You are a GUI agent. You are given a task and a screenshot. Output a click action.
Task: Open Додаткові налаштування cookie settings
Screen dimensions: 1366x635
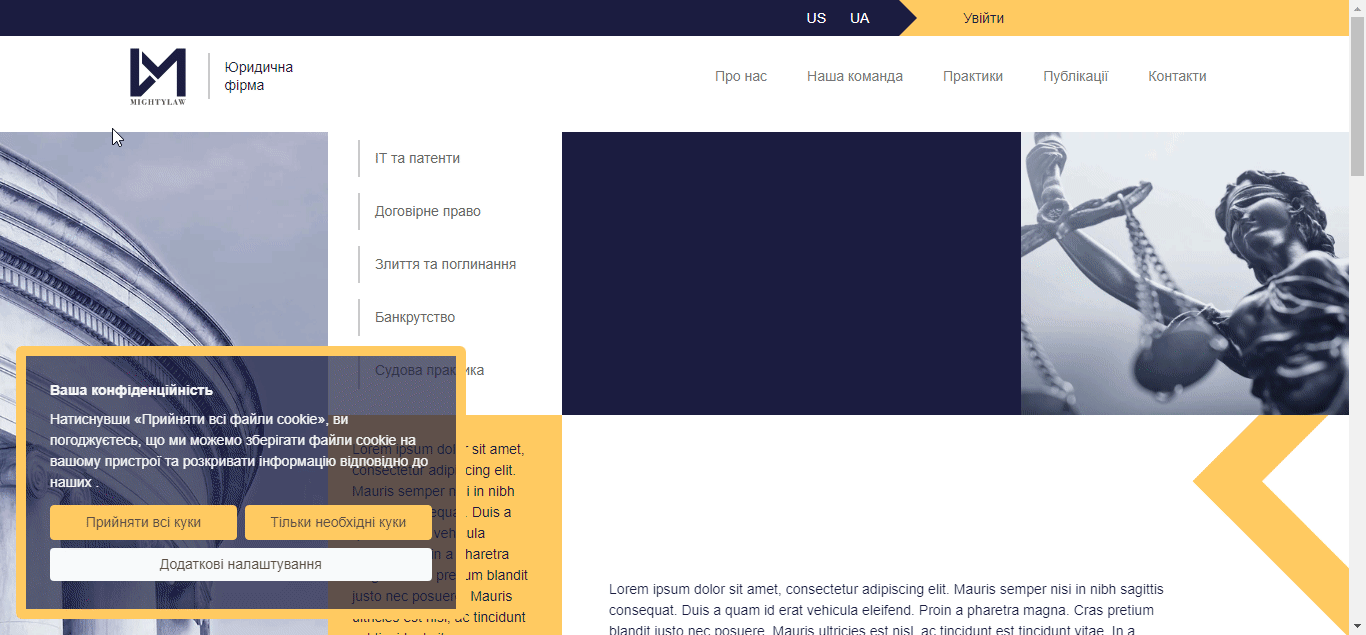[241, 564]
